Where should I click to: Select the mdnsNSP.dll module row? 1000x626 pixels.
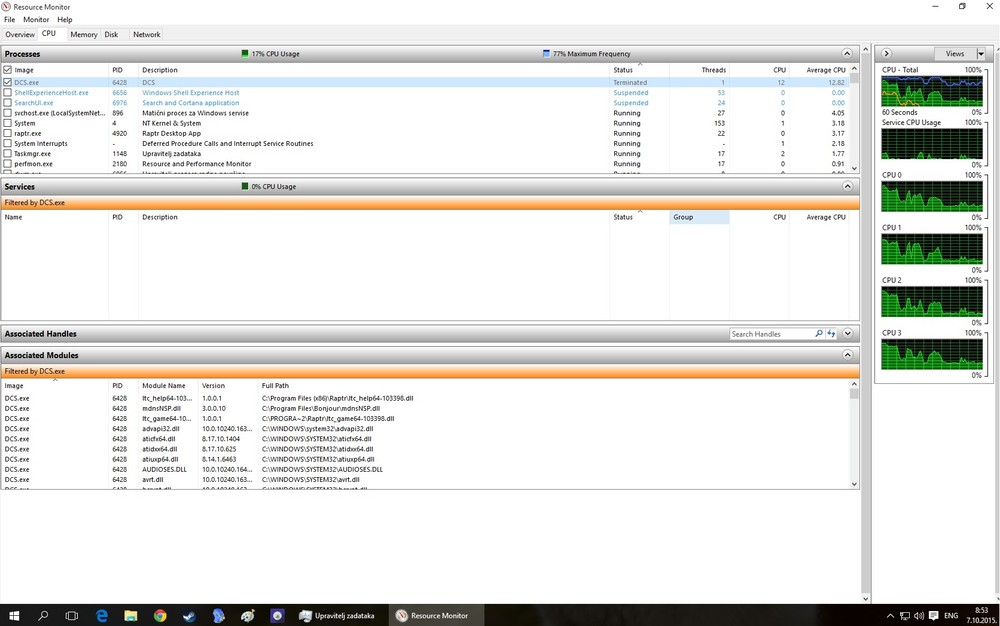coord(425,409)
